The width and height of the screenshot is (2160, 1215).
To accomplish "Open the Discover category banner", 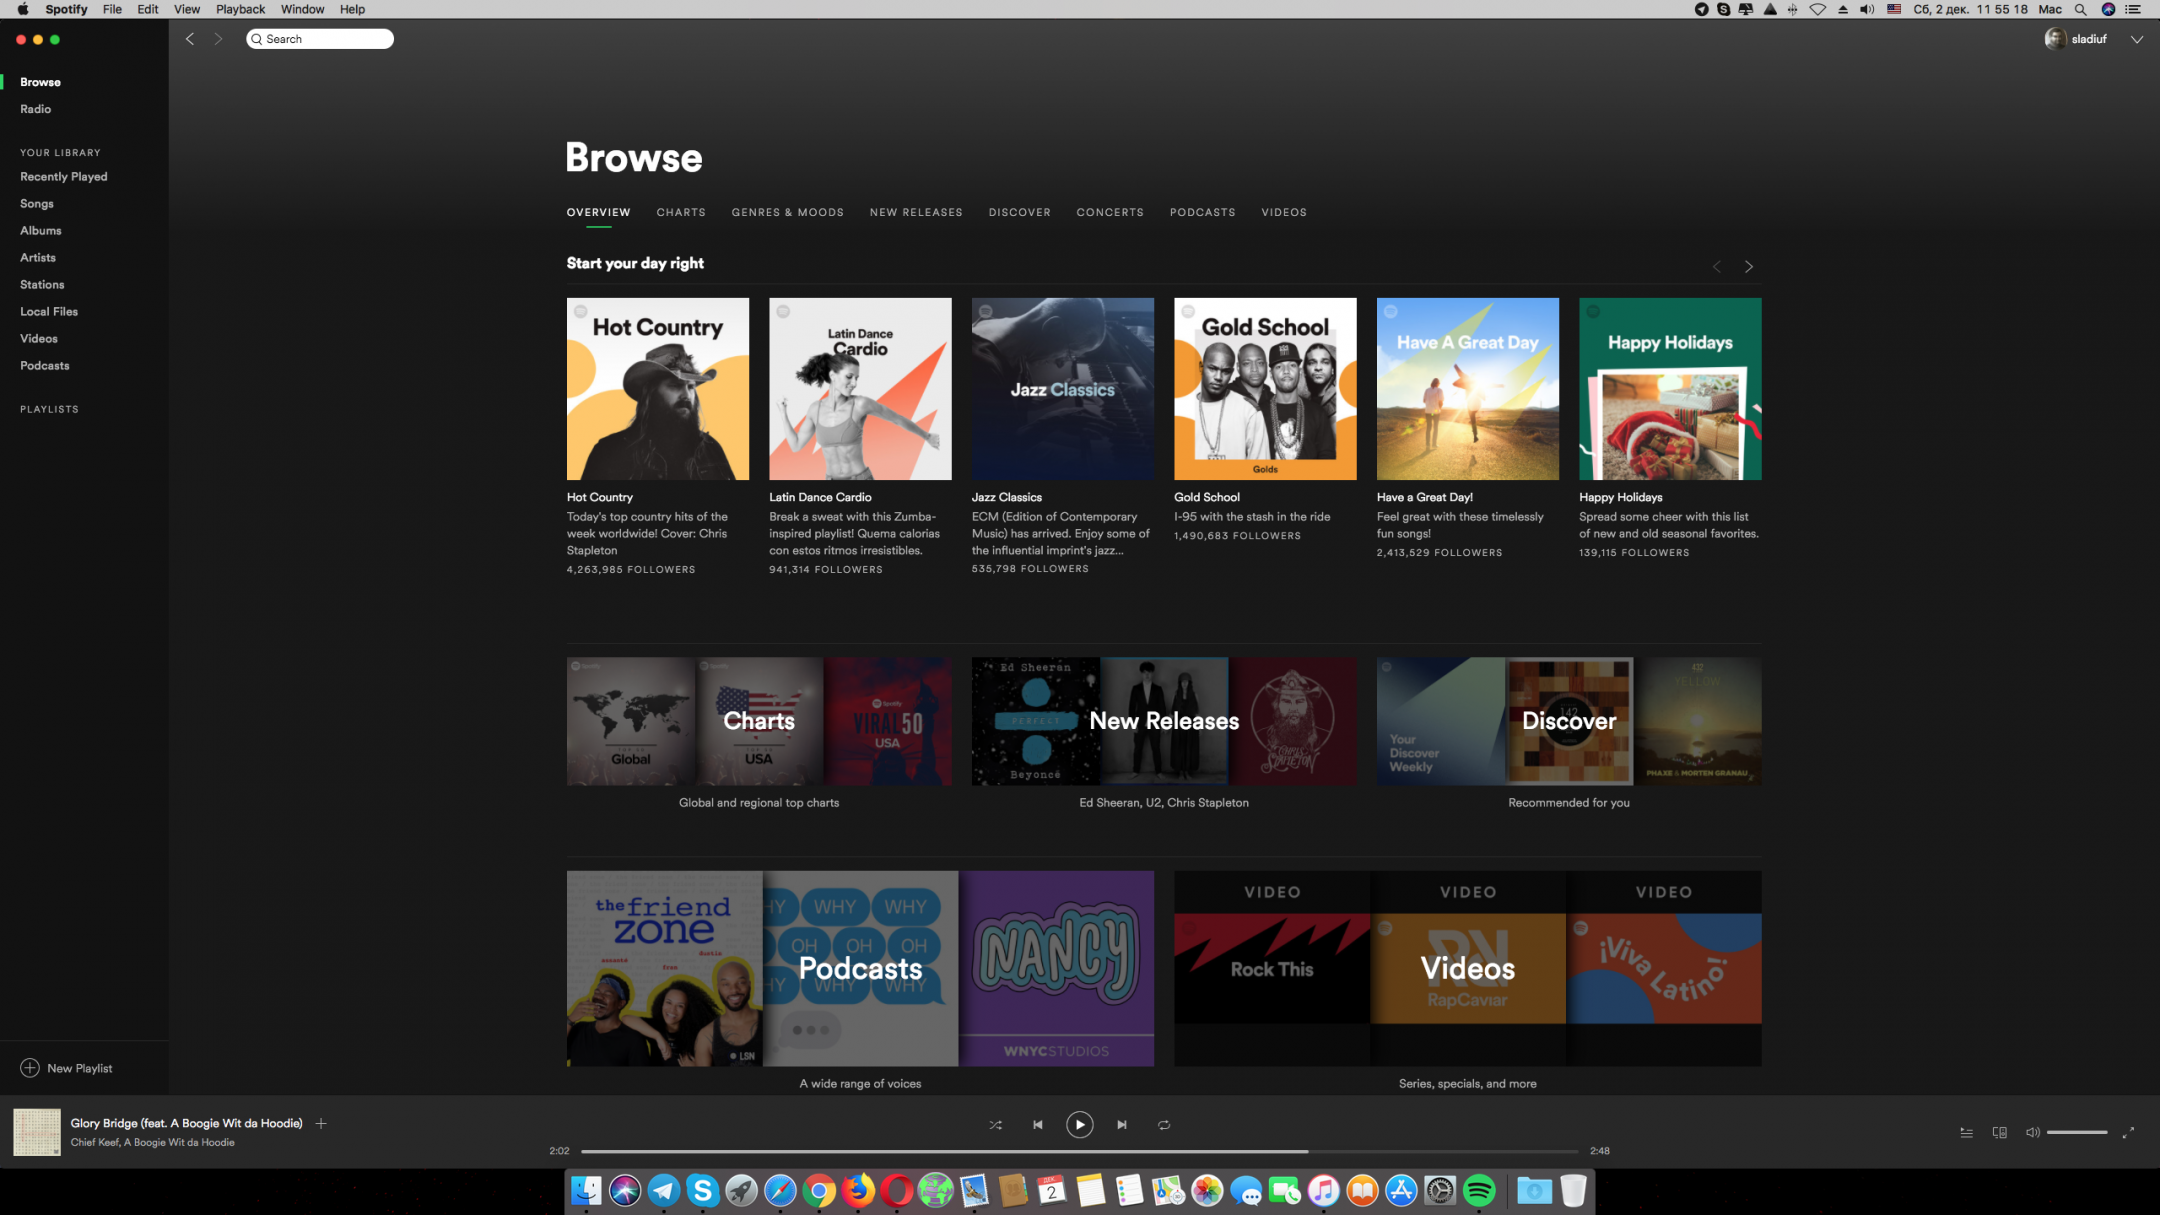I will coord(1569,721).
